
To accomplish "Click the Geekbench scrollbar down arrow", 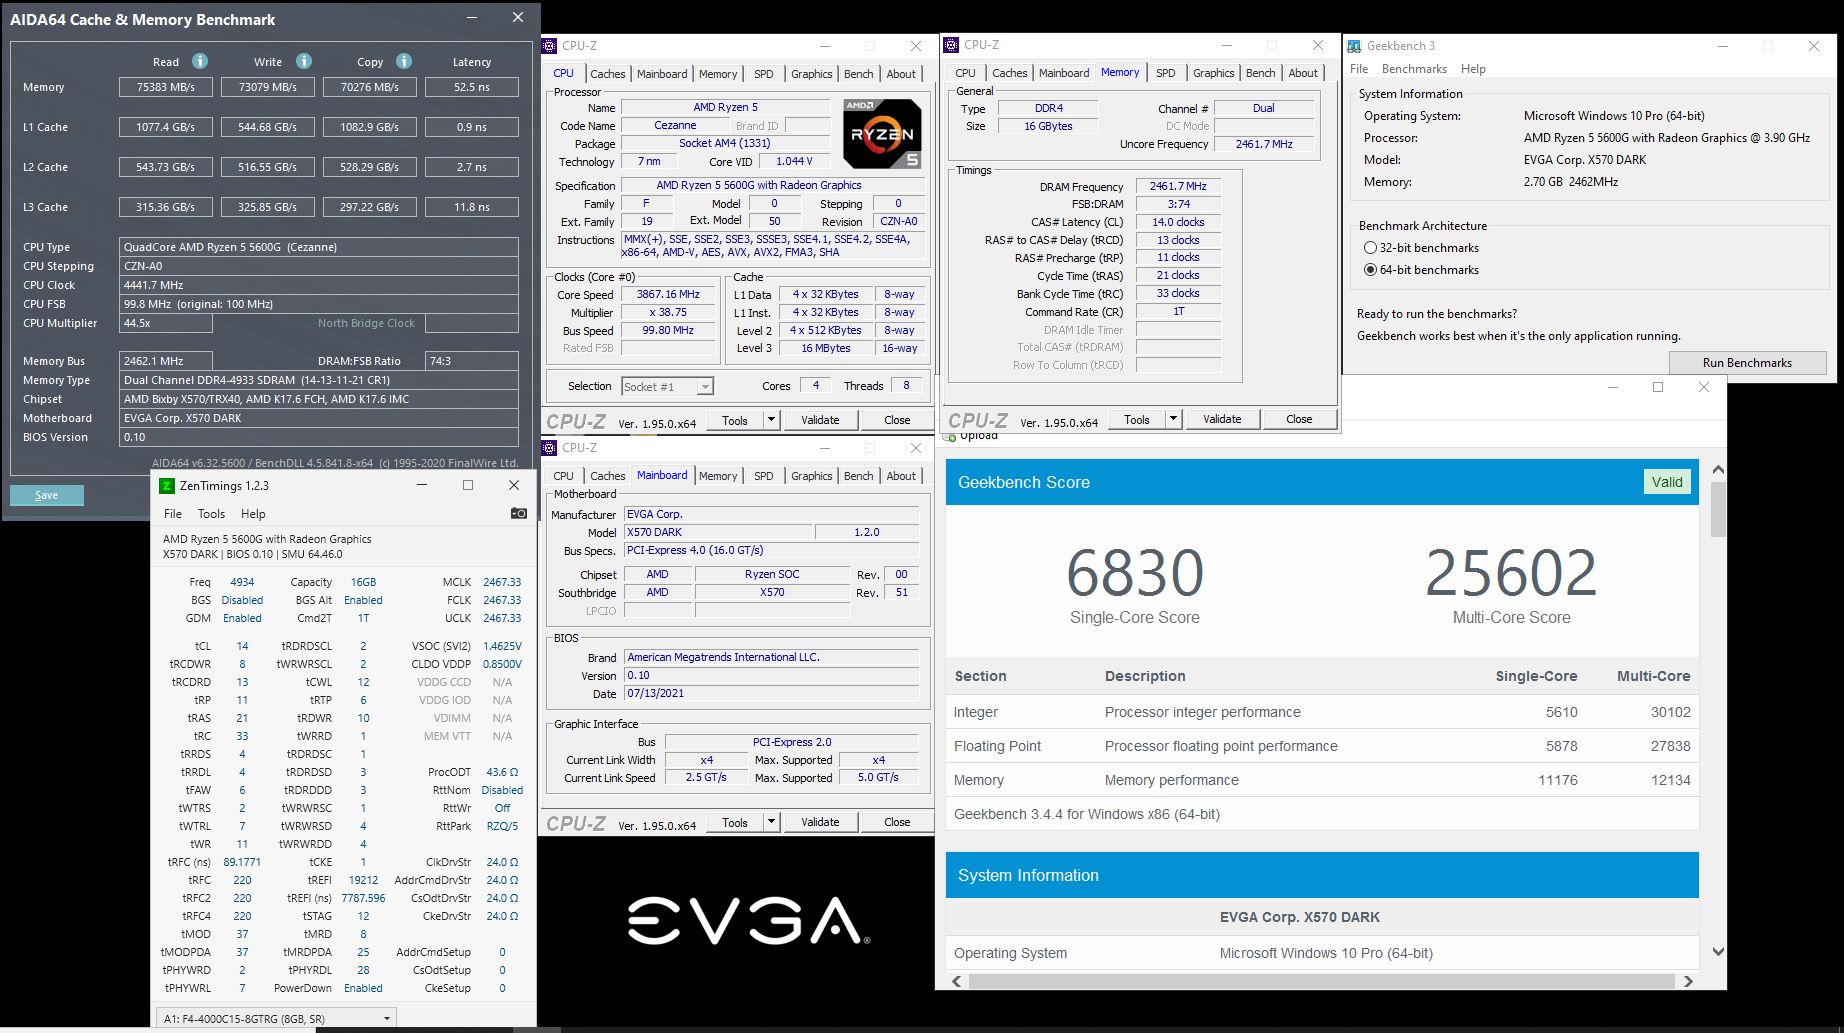I will [1718, 952].
